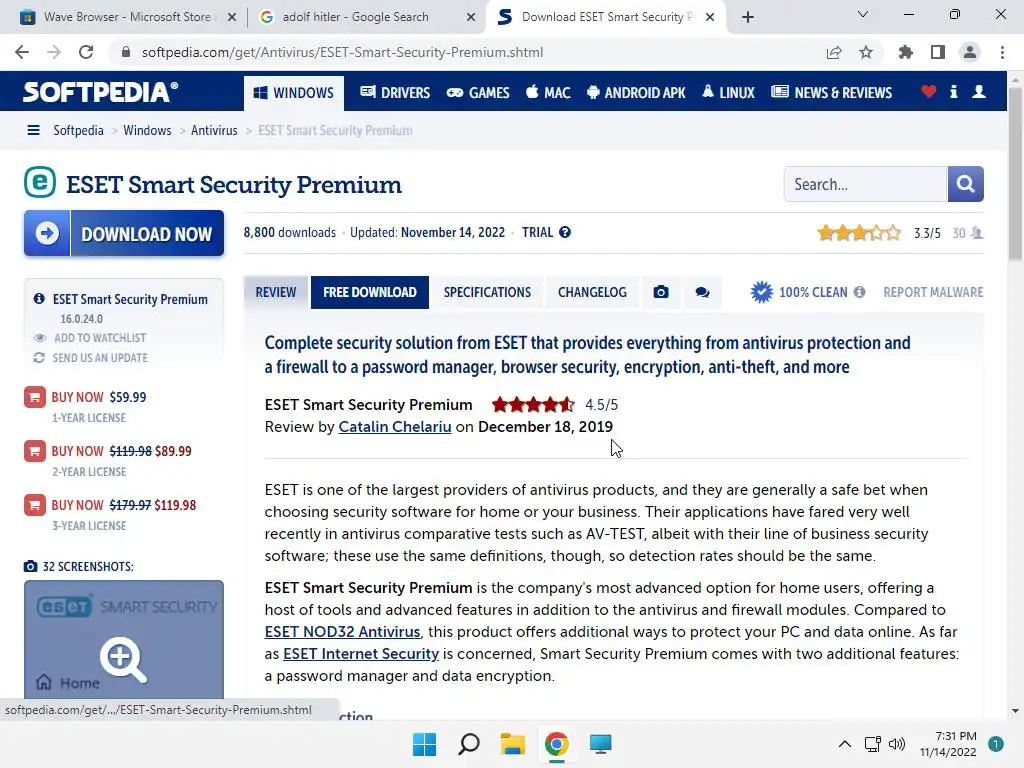Click the red heart favorites icon
The width and height of the screenshot is (1024, 768).
click(929, 92)
